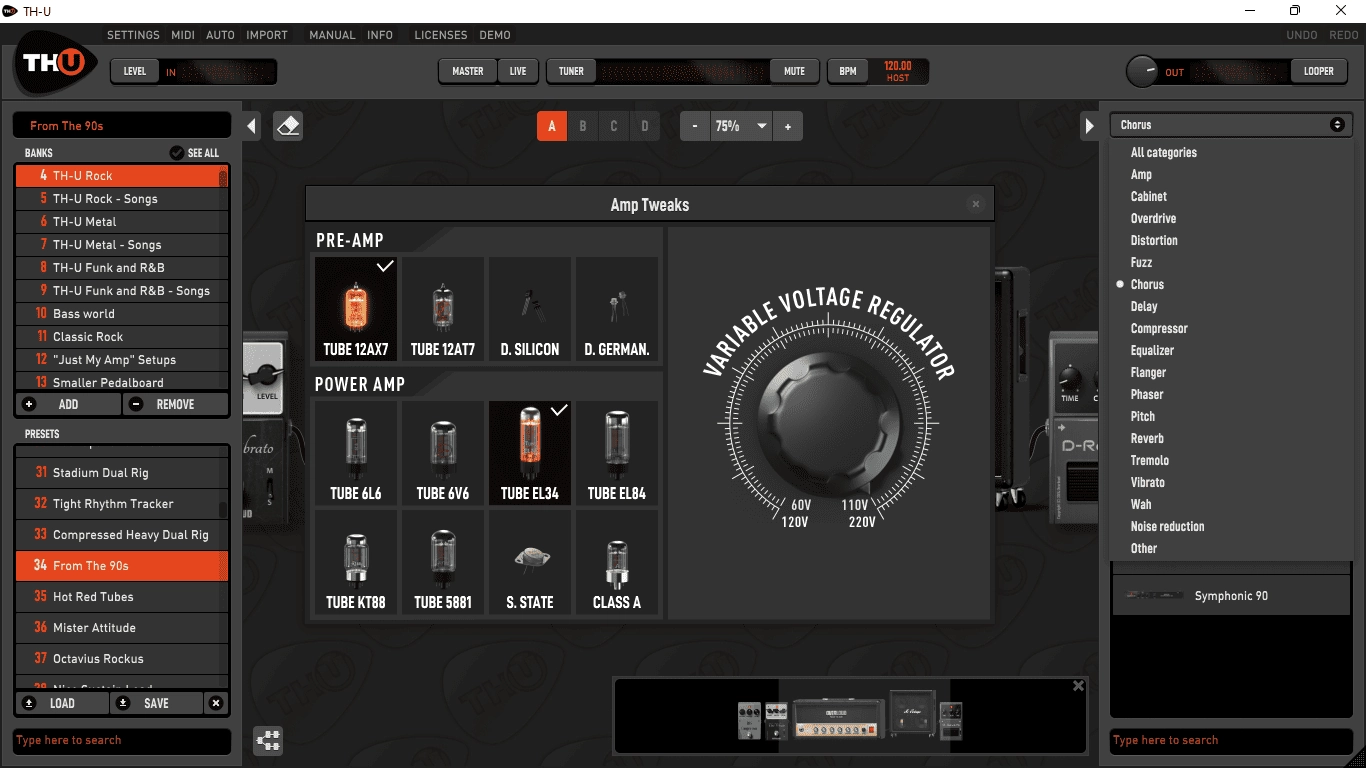
Task: Choose the CLASS A power amp
Action: (x=617, y=562)
